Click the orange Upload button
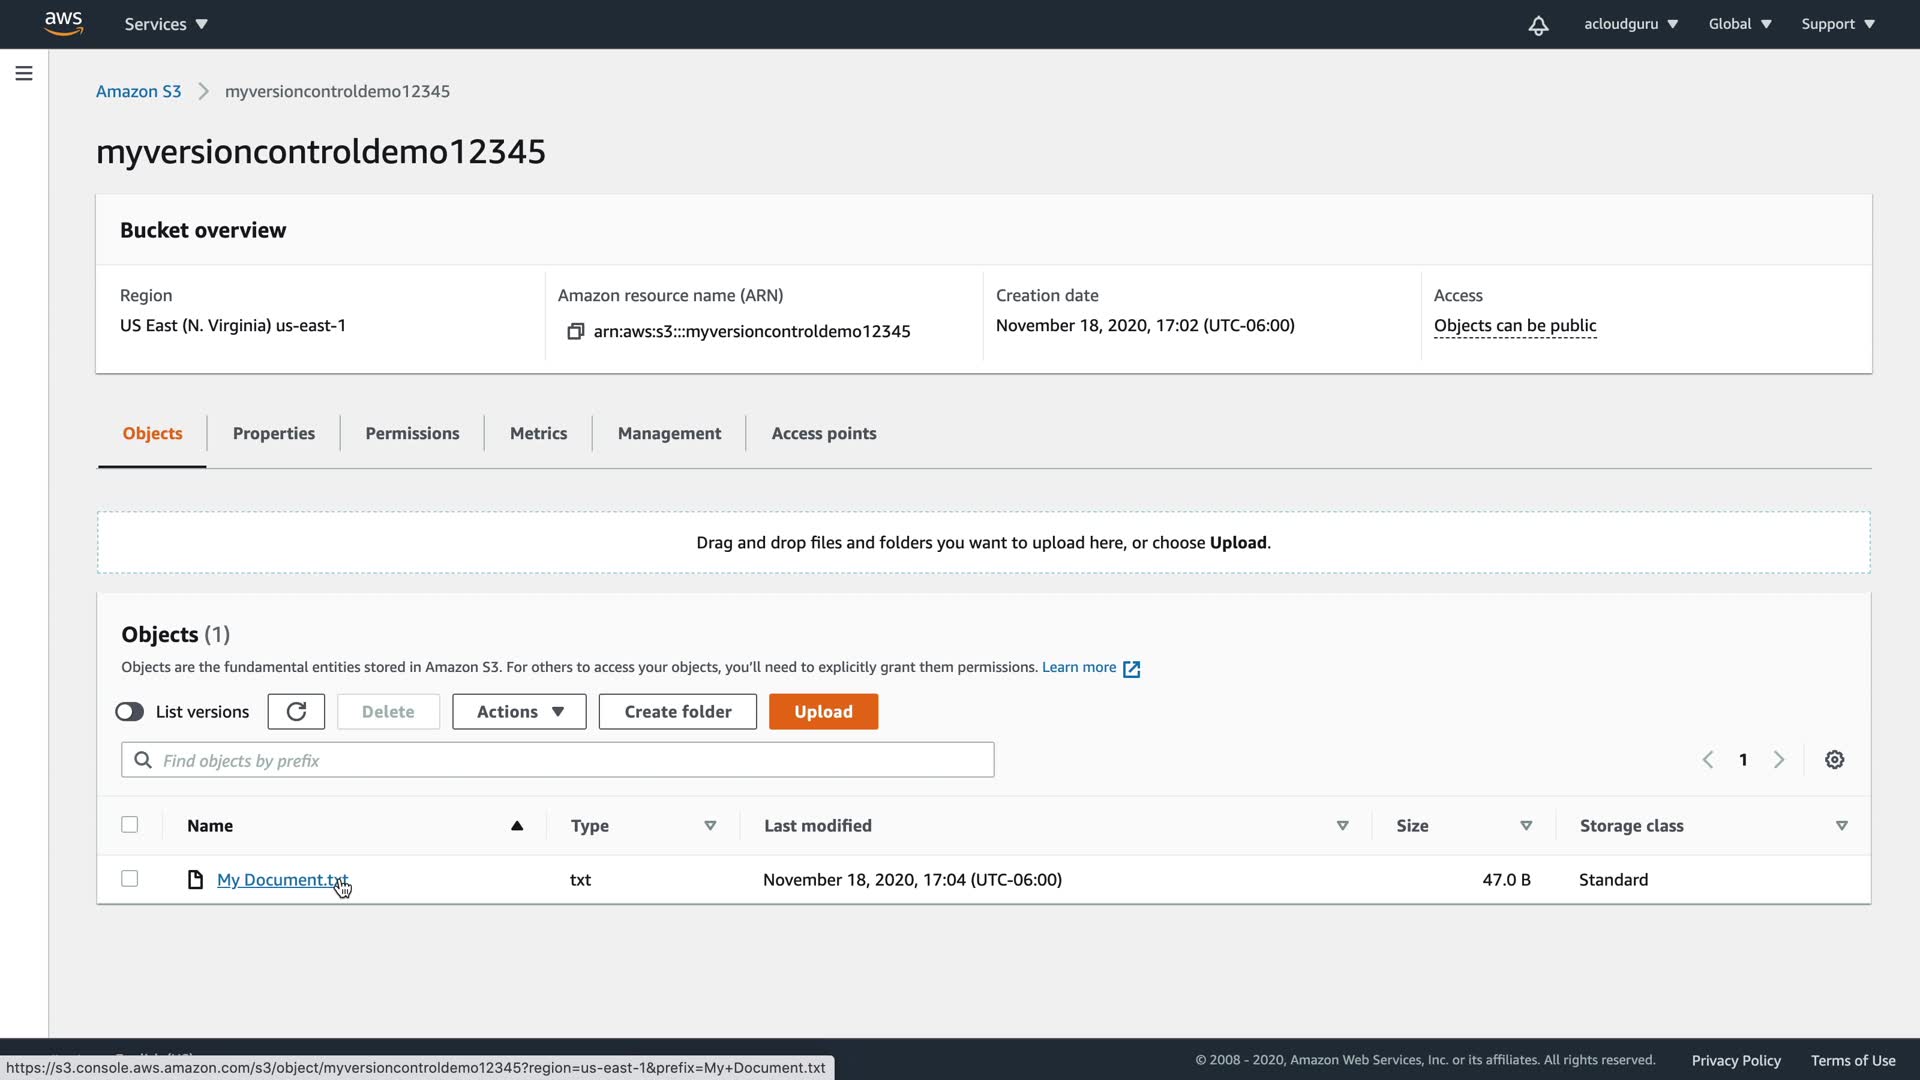The image size is (1920, 1080). [x=823, y=711]
